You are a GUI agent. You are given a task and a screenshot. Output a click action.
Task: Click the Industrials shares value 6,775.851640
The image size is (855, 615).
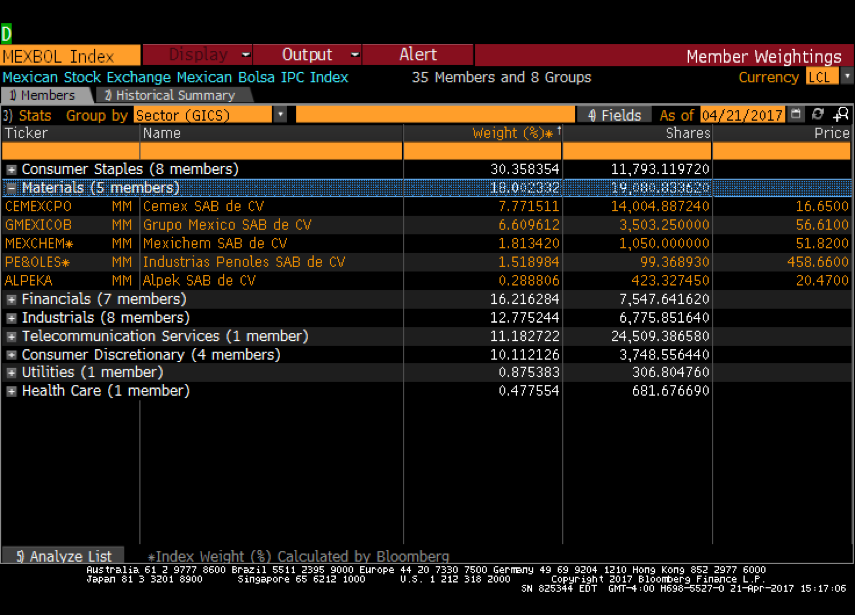pyautogui.click(x=664, y=318)
